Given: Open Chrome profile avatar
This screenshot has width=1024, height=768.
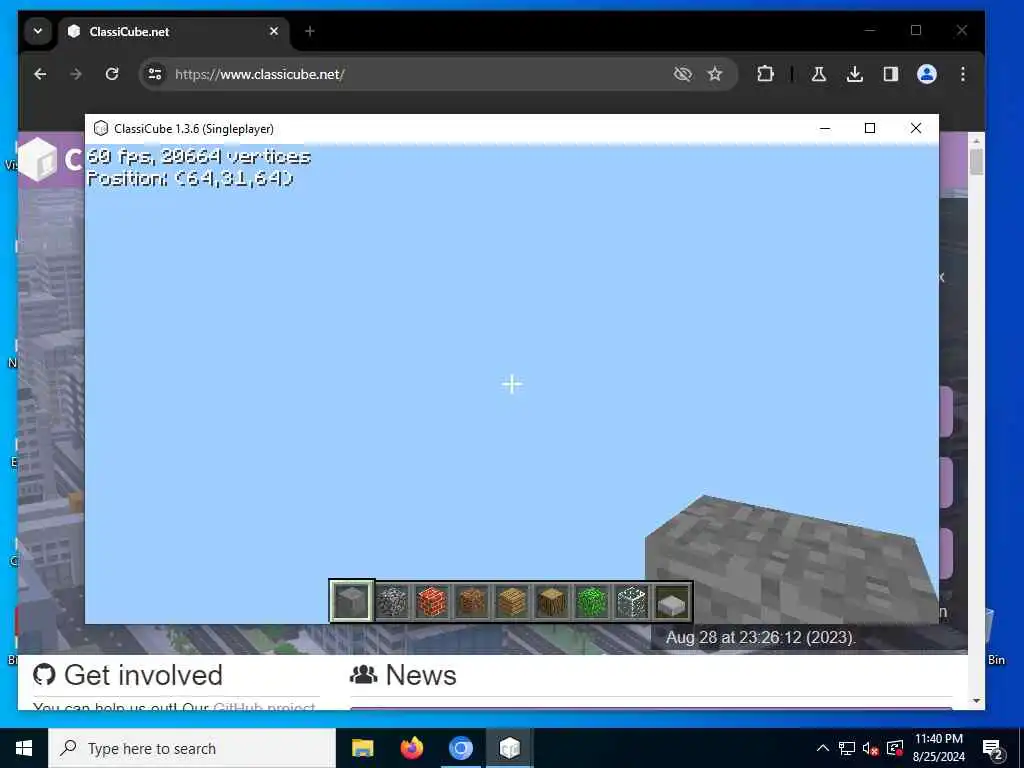Looking at the screenshot, I should click(x=927, y=74).
